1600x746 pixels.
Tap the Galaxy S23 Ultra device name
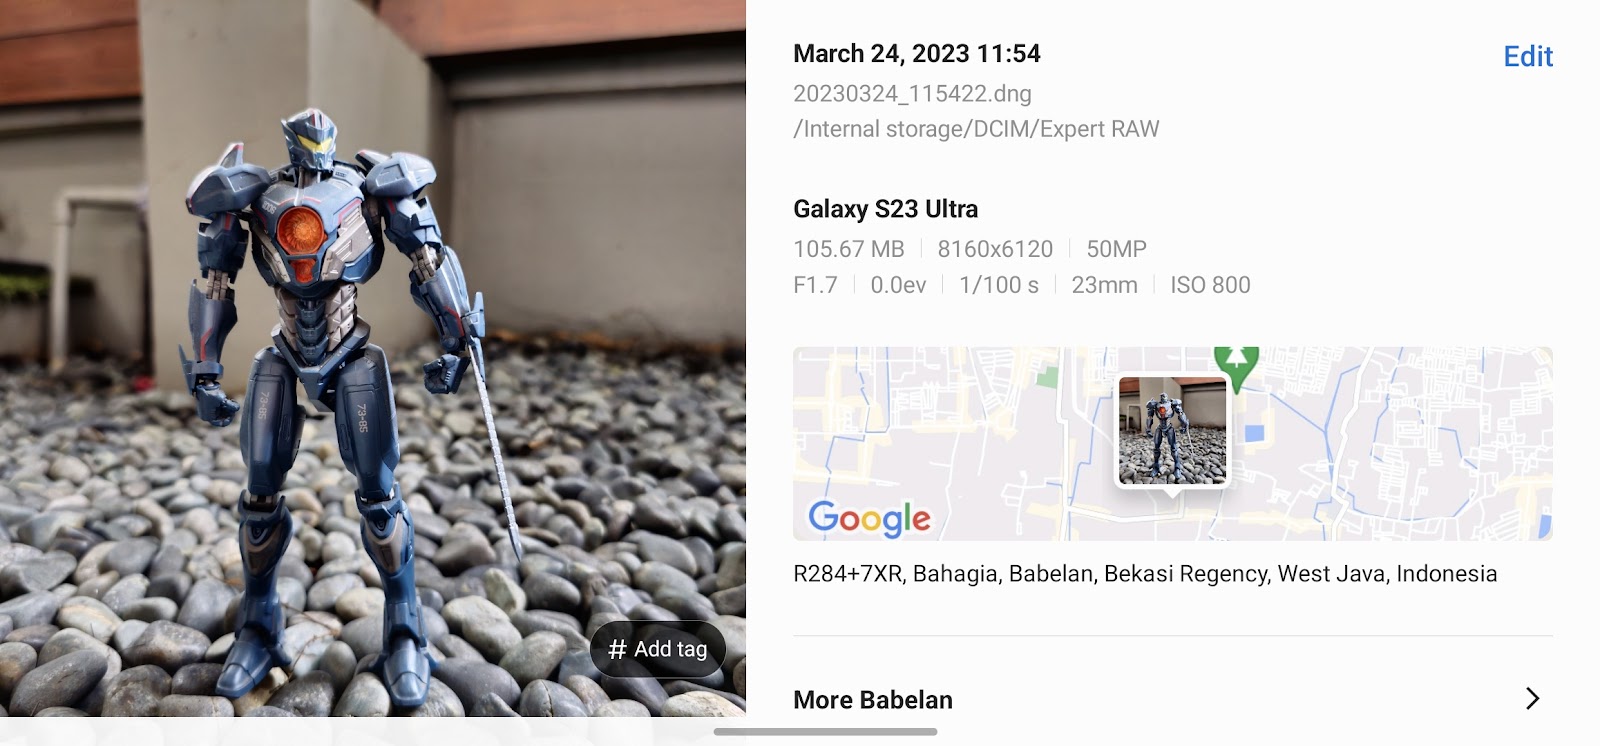[x=886, y=209]
